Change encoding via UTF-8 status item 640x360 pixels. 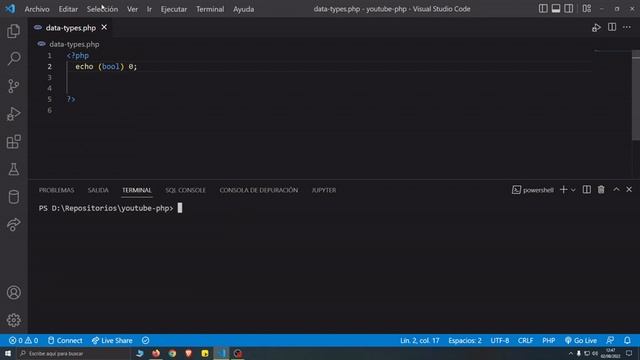click(x=500, y=340)
